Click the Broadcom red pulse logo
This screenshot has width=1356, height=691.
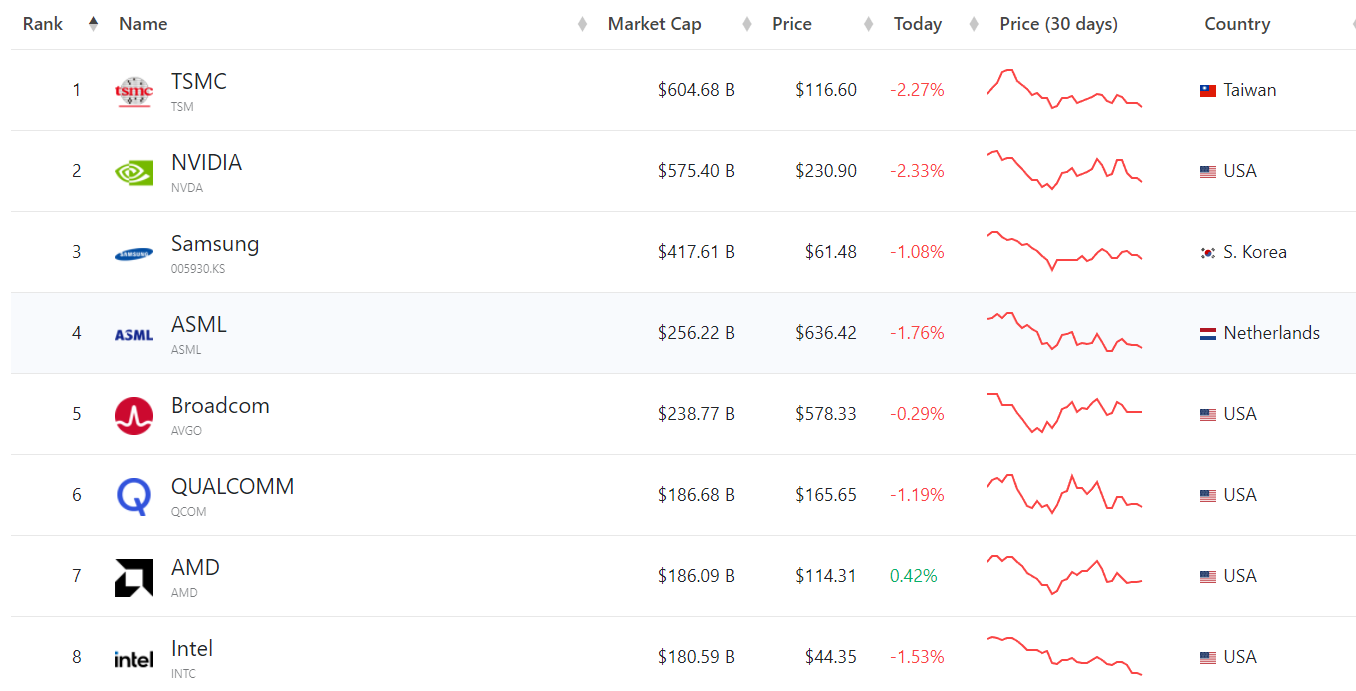point(133,415)
